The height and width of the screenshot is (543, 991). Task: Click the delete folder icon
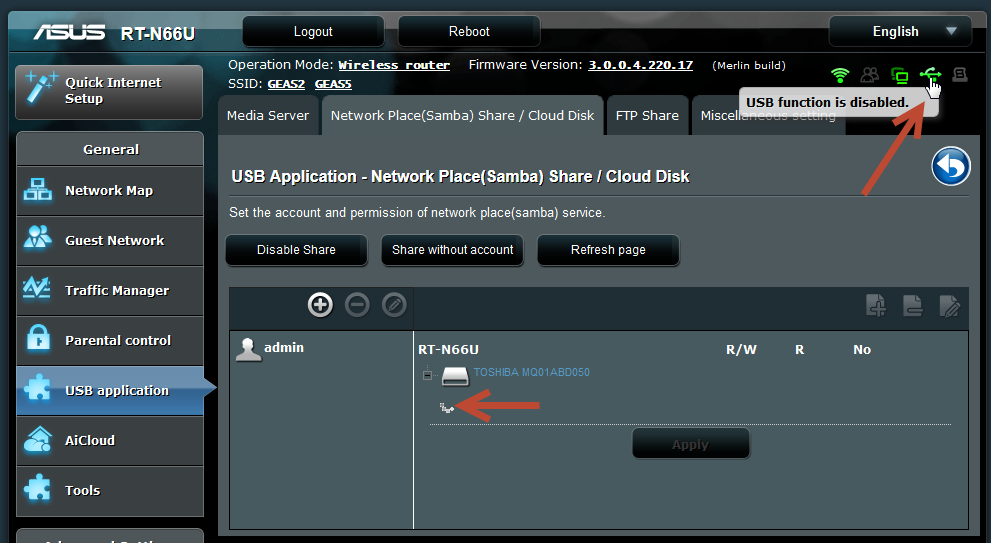tap(913, 305)
